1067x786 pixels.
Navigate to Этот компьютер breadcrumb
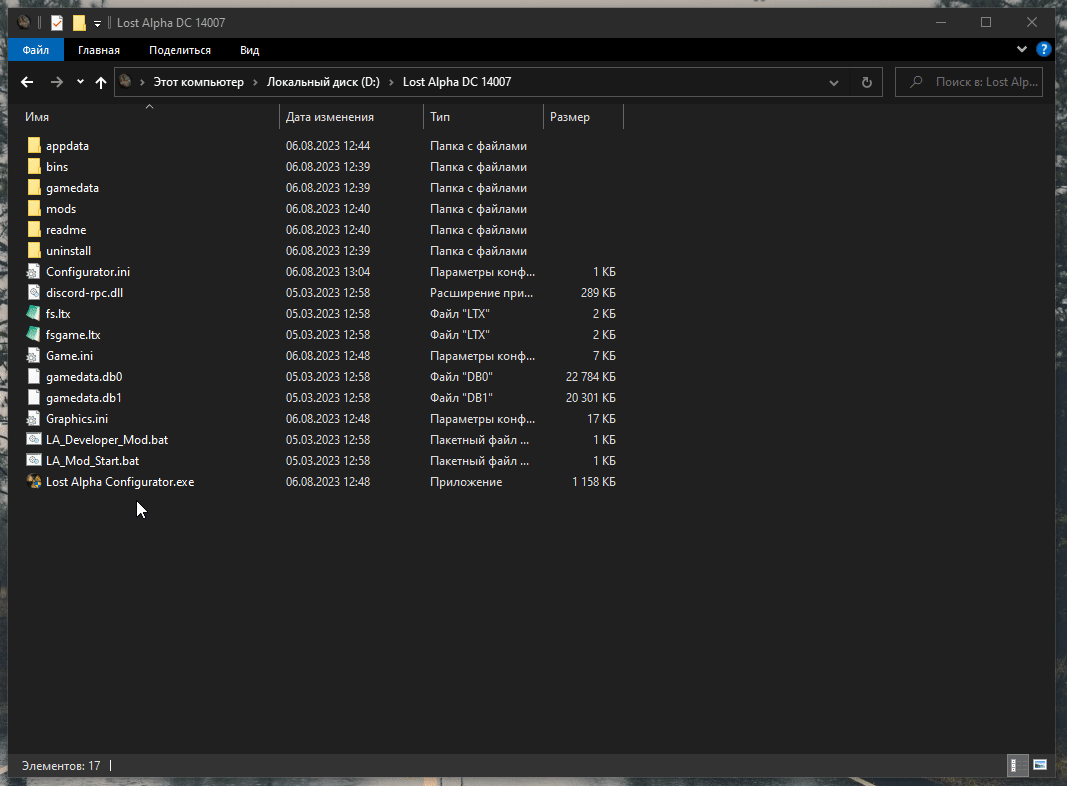coord(199,82)
